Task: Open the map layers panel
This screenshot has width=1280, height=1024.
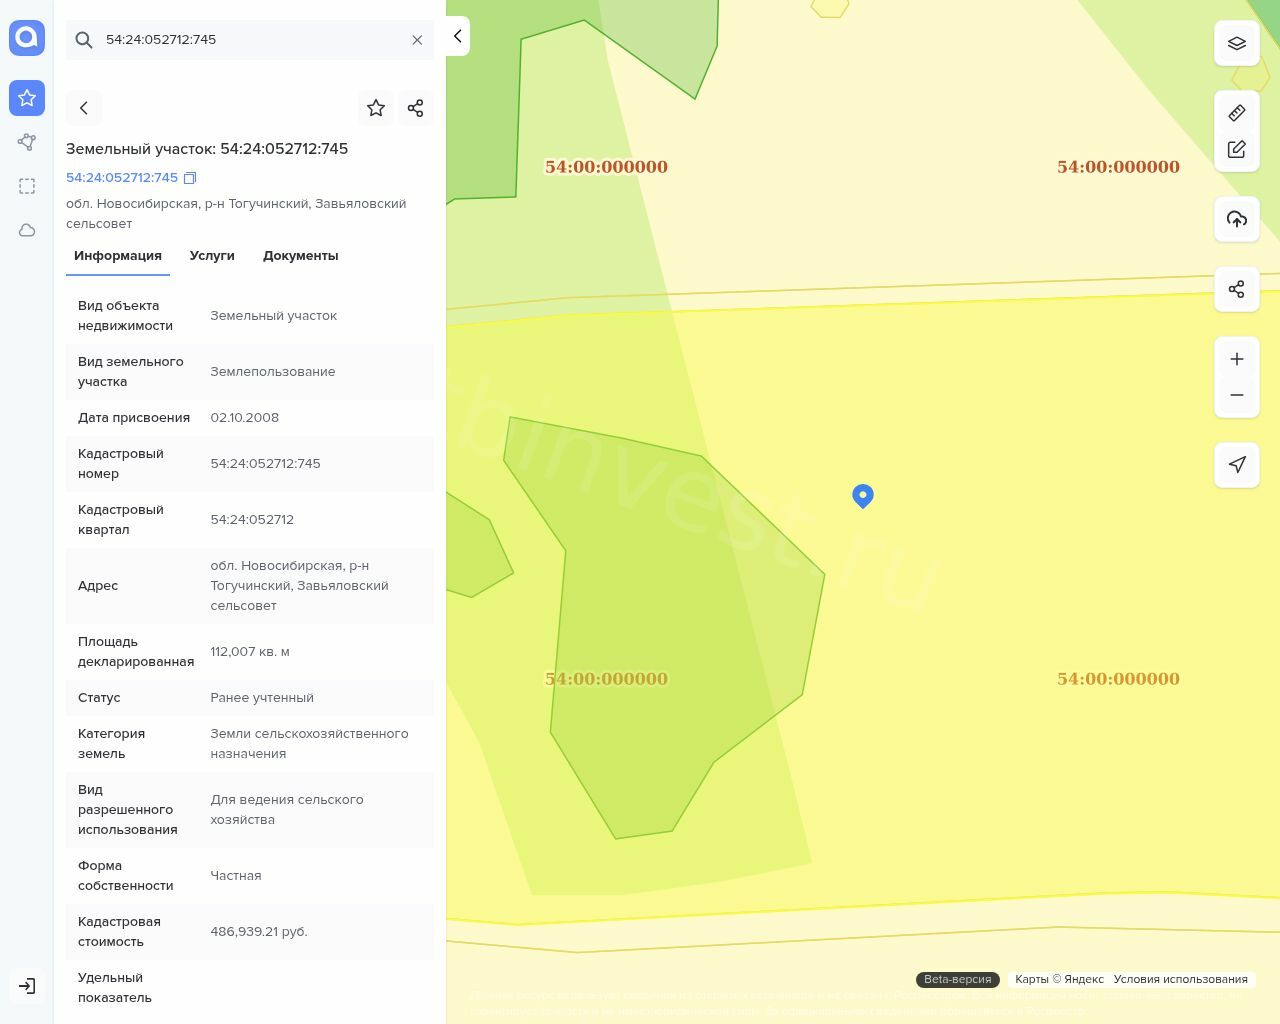Action: point(1236,43)
